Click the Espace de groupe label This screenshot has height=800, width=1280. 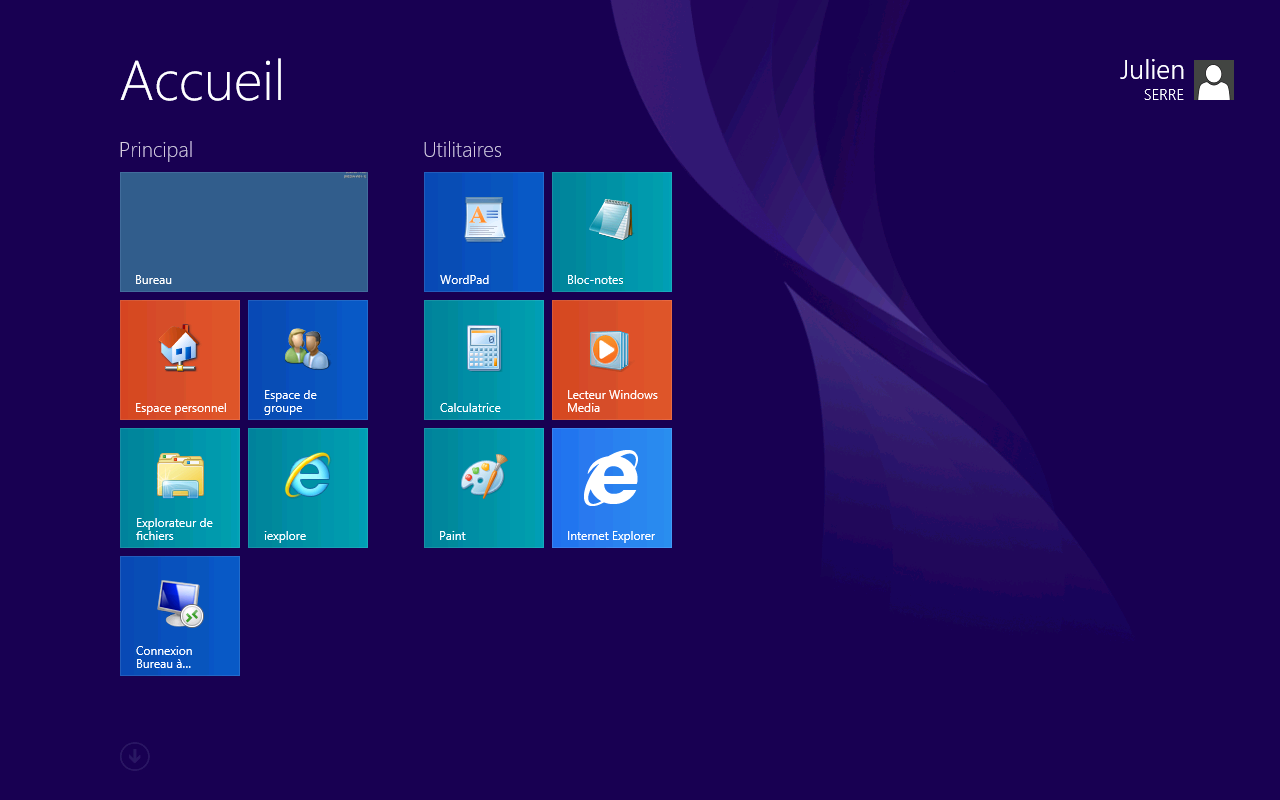coord(290,401)
